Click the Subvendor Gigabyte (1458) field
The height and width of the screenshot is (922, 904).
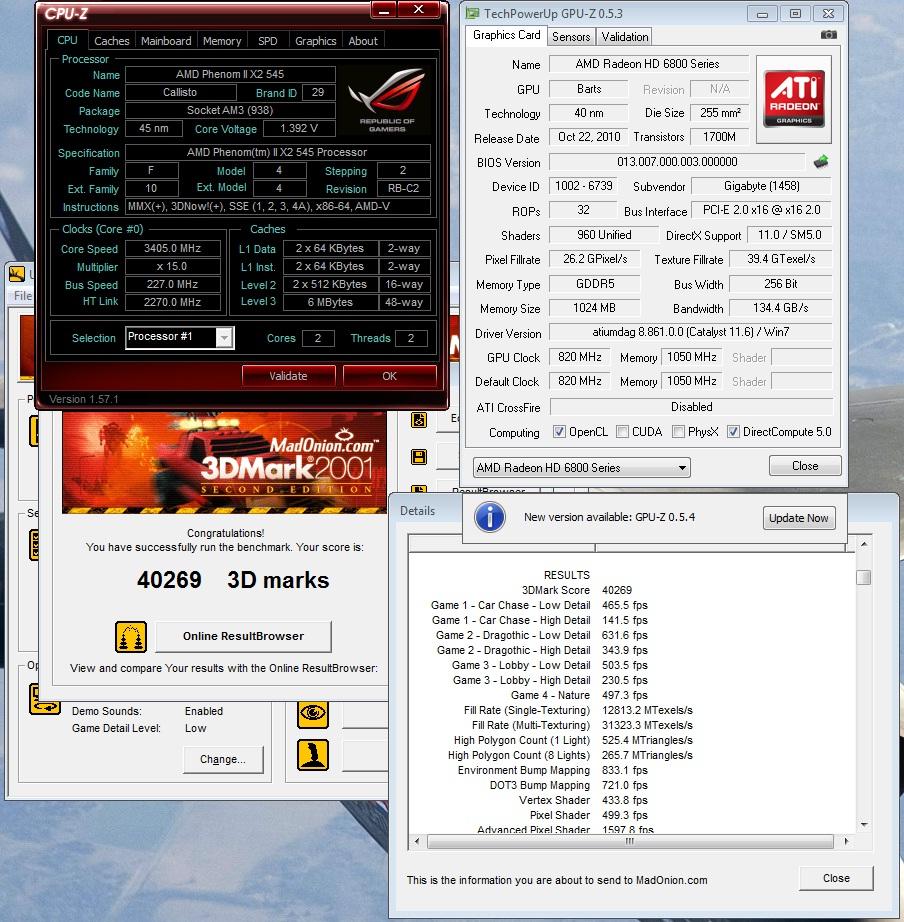[x=762, y=186]
